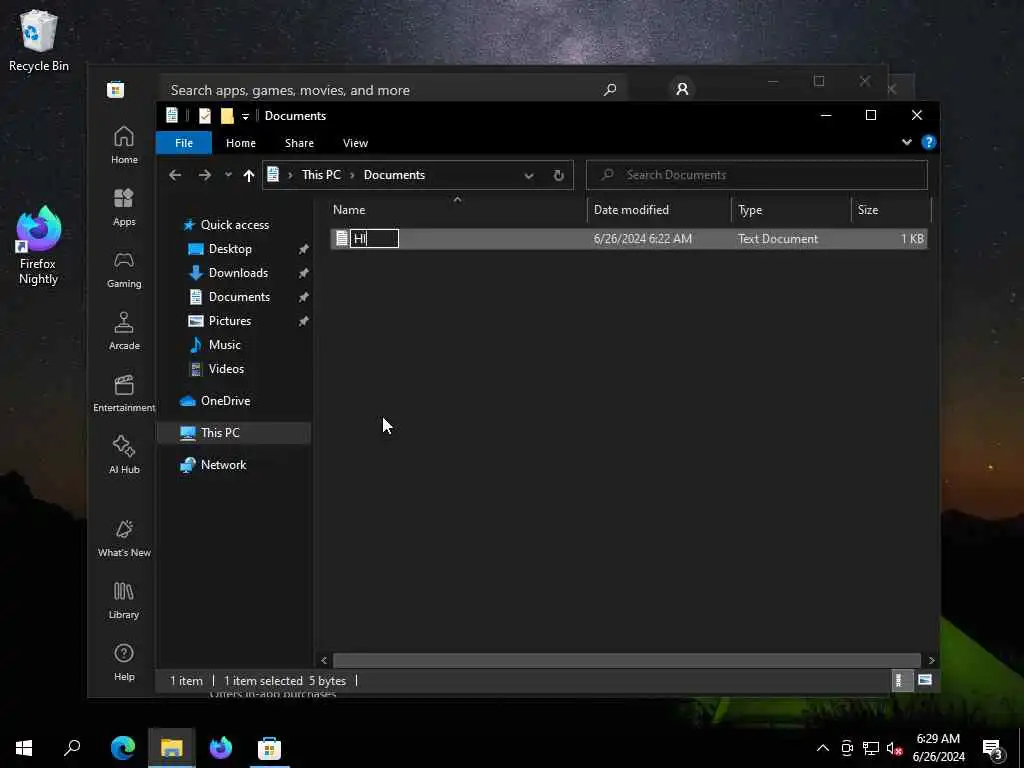The width and height of the screenshot is (1024, 768).
Task: Open What's New in Microsoft Store sidebar
Action: [124, 539]
